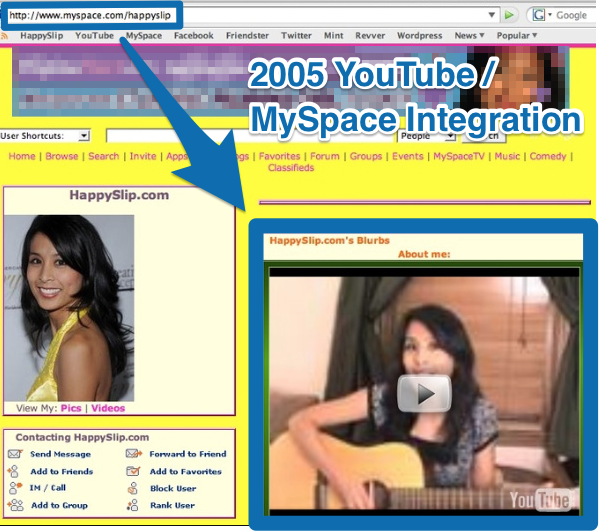Screen dimensions: 599x531
Task: Click the green Go arrow button
Action: (509, 15)
